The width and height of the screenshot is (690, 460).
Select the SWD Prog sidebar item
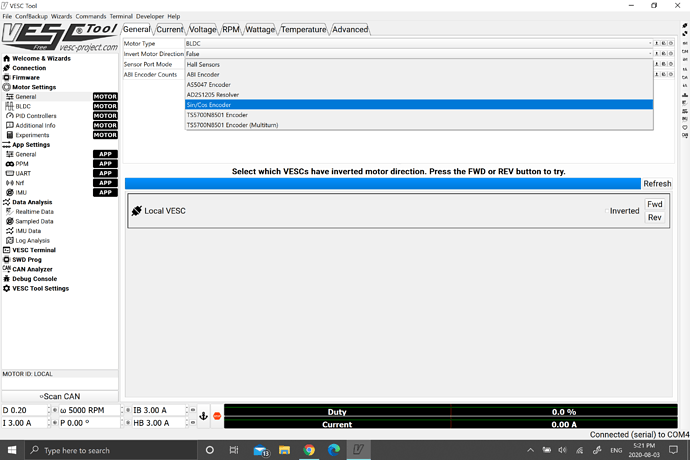pos(27,259)
